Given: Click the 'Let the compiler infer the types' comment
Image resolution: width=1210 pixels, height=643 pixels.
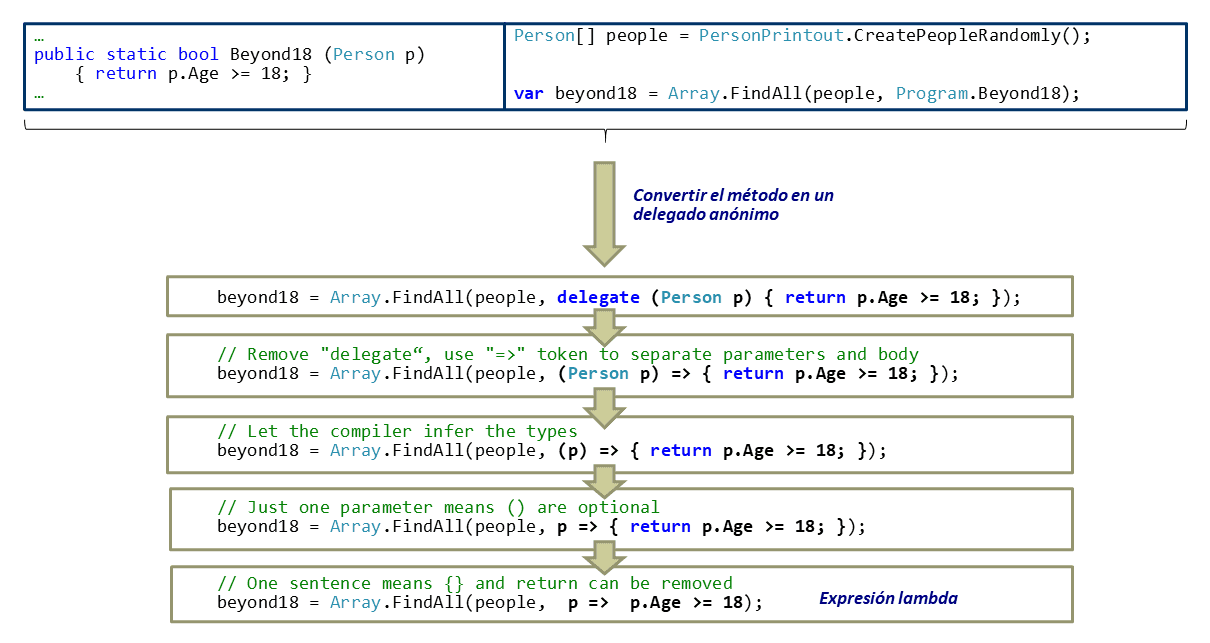Looking at the screenshot, I should (397, 431).
